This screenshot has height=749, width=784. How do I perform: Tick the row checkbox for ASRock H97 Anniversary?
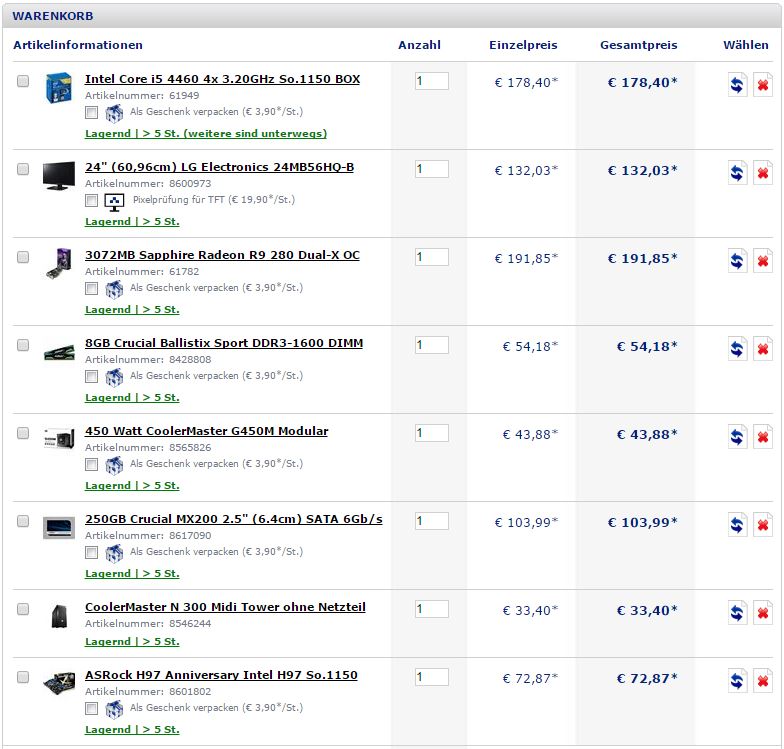[23, 677]
